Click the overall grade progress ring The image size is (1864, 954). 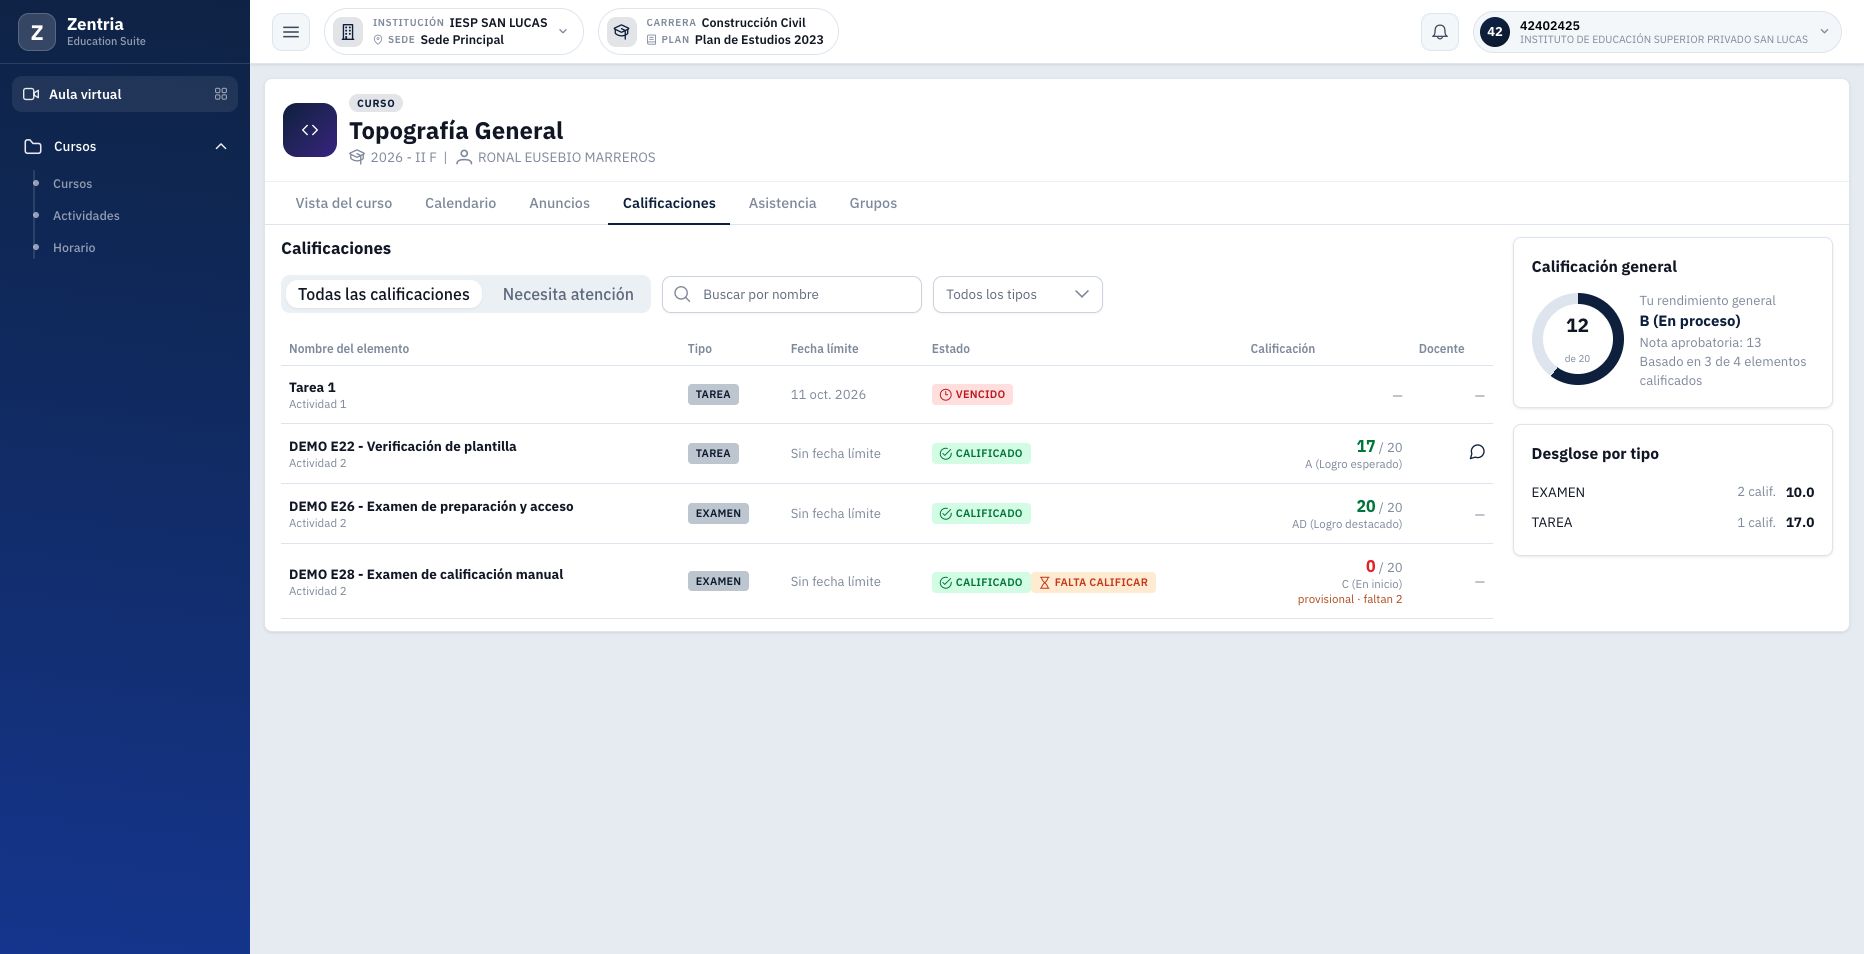[1577, 339]
